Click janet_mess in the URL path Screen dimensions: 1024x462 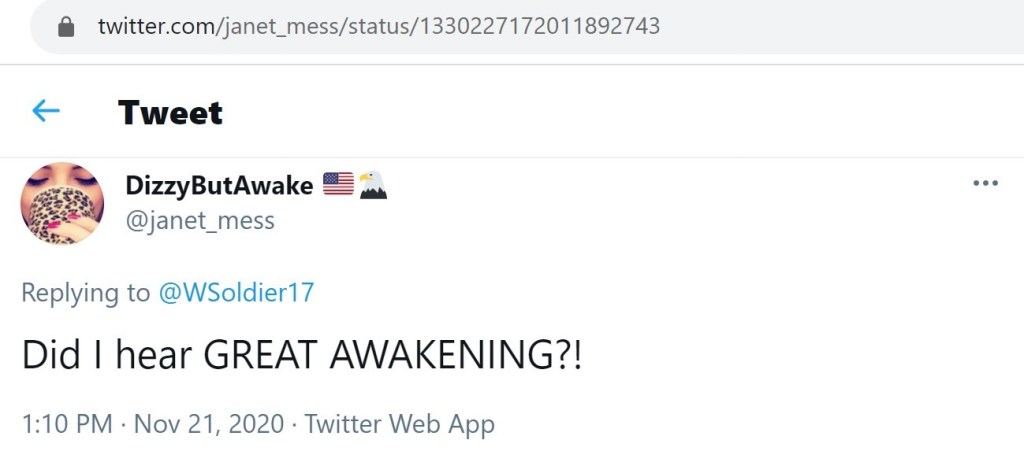tap(281, 27)
